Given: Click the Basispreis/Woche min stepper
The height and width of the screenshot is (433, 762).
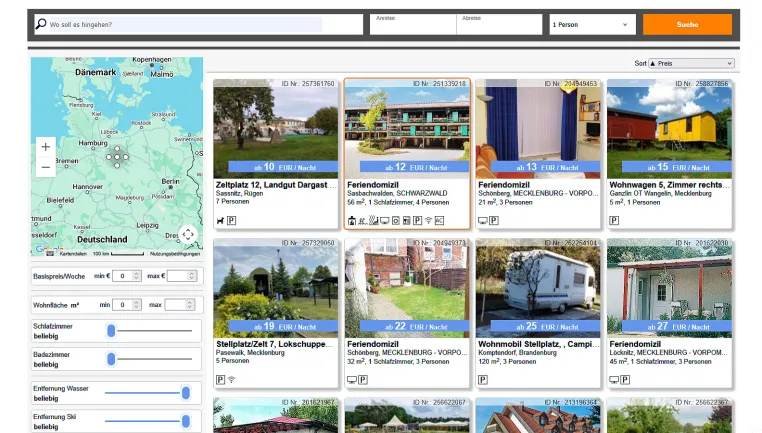Looking at the screenshot, I should pyautogui.click(x=137, y=276).
